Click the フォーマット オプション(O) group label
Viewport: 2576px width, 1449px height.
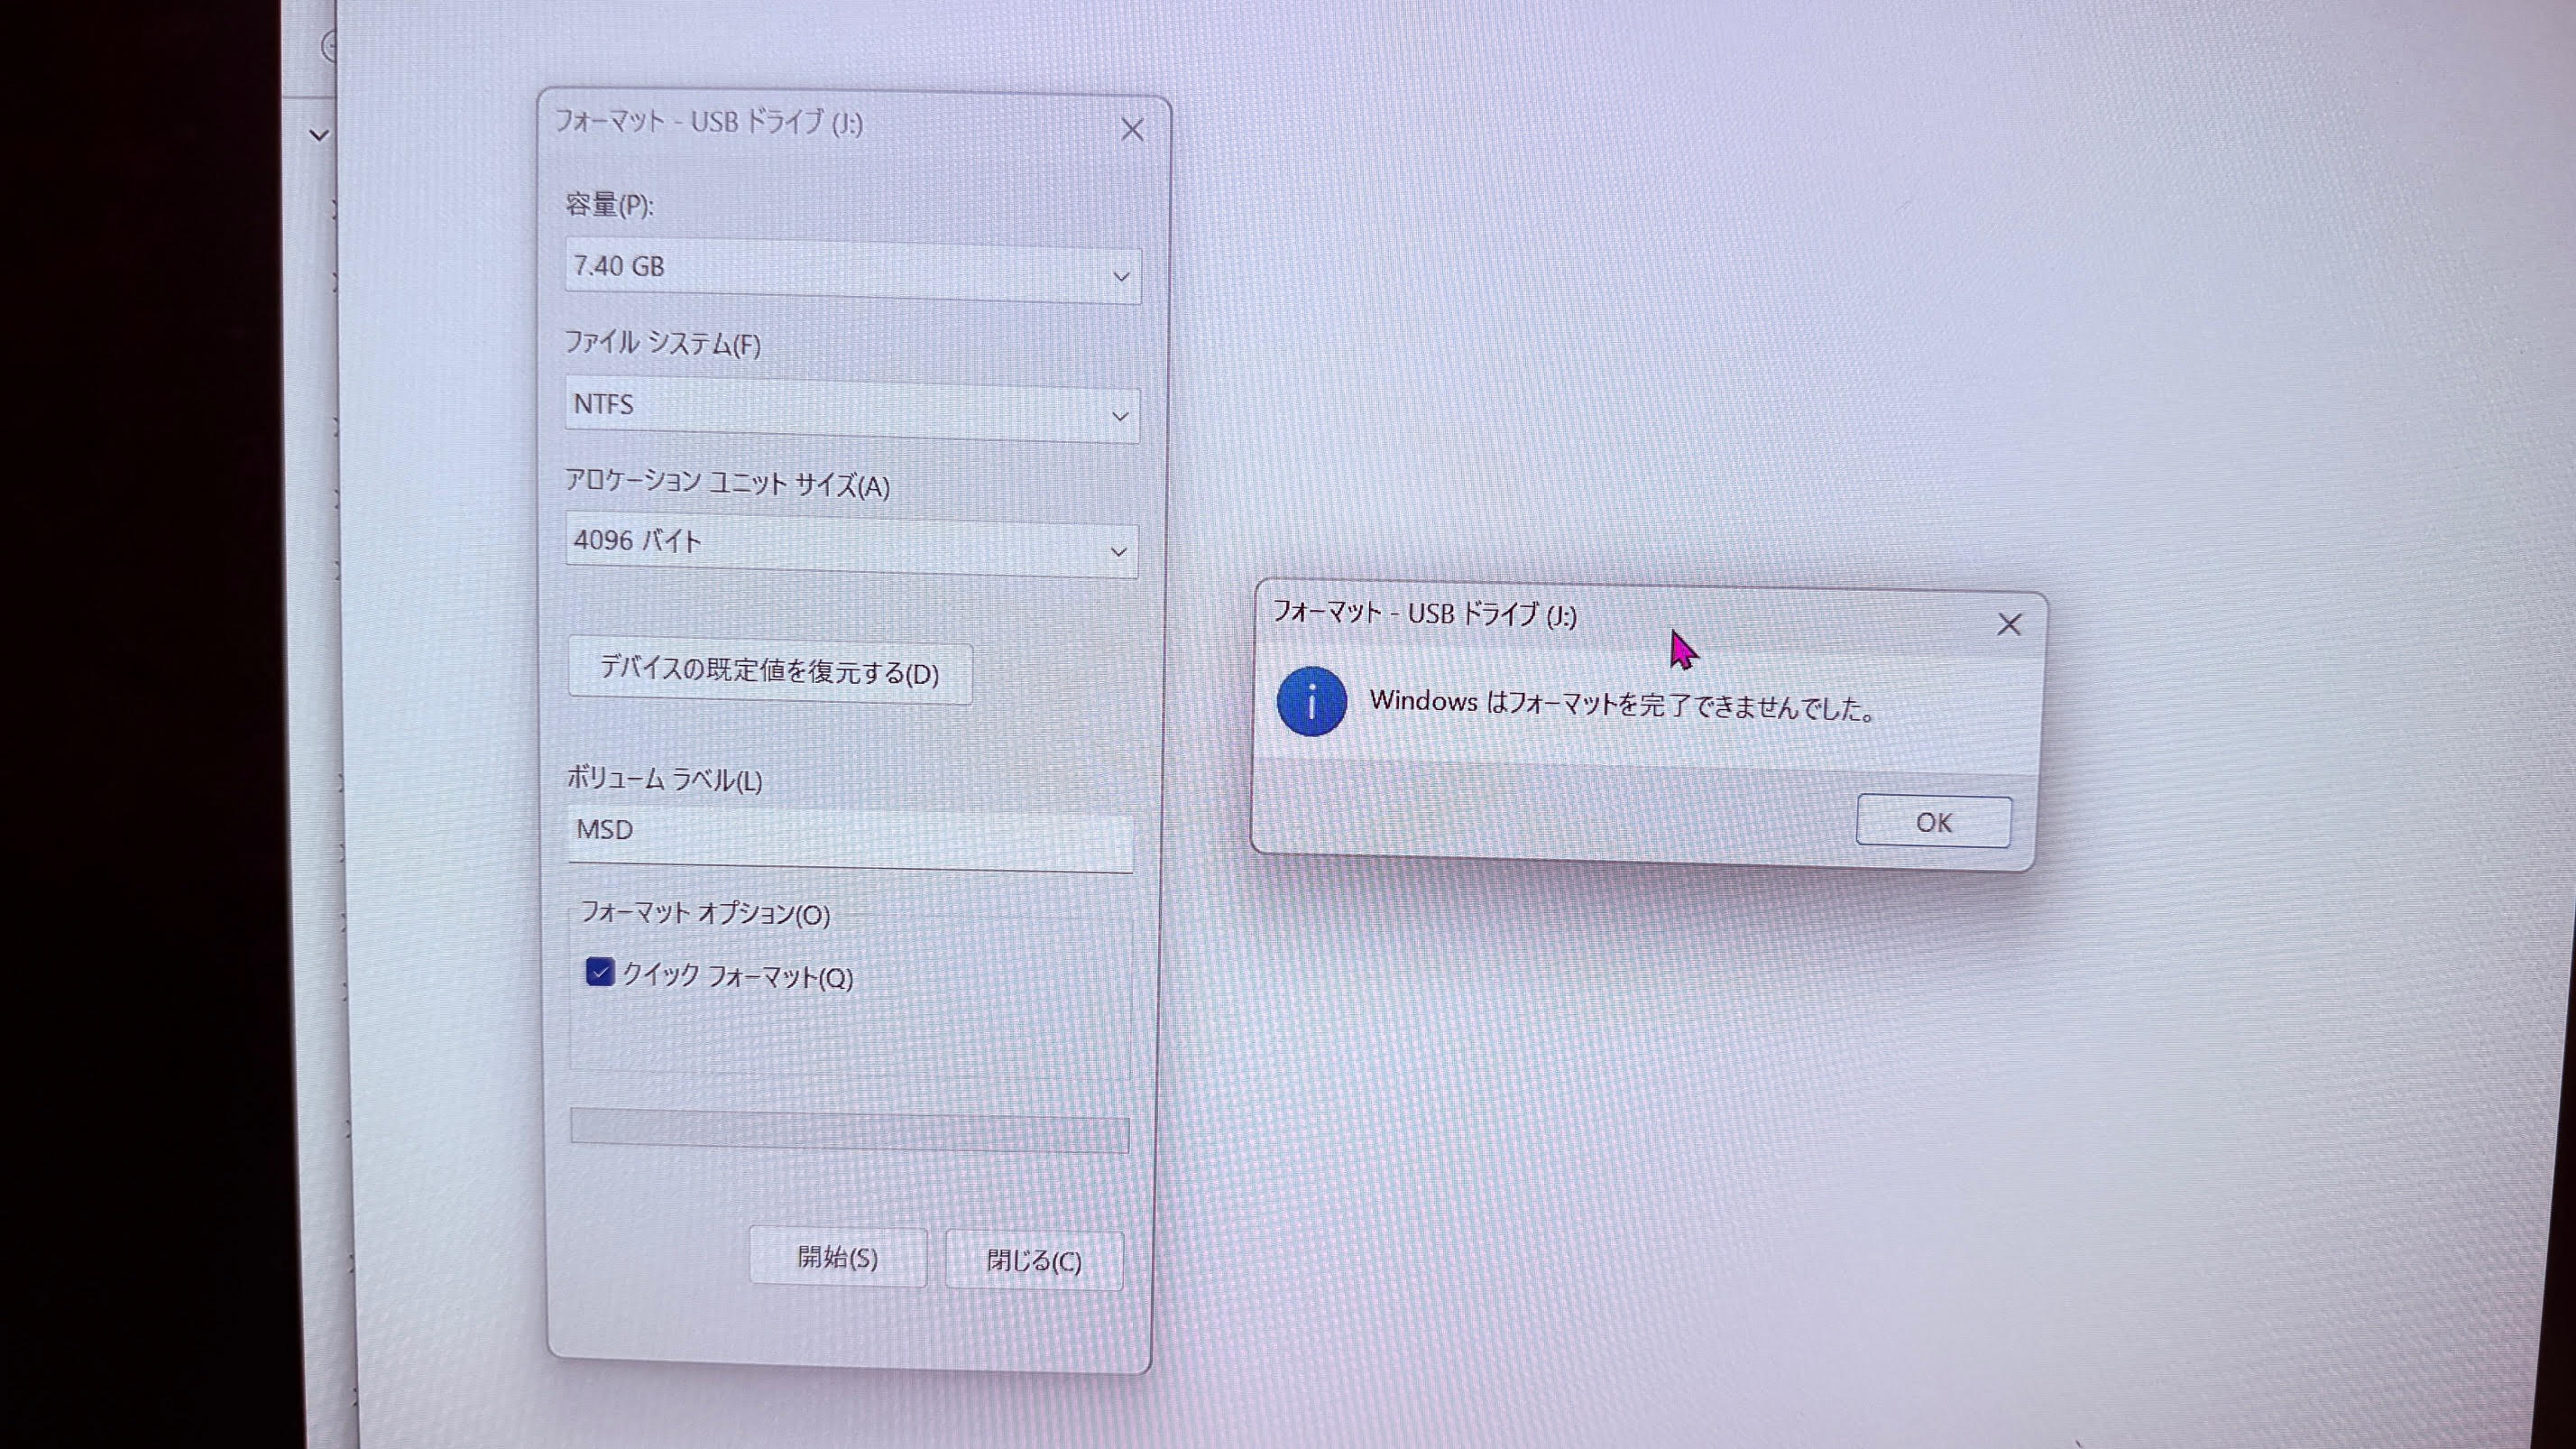pos(705,914)
